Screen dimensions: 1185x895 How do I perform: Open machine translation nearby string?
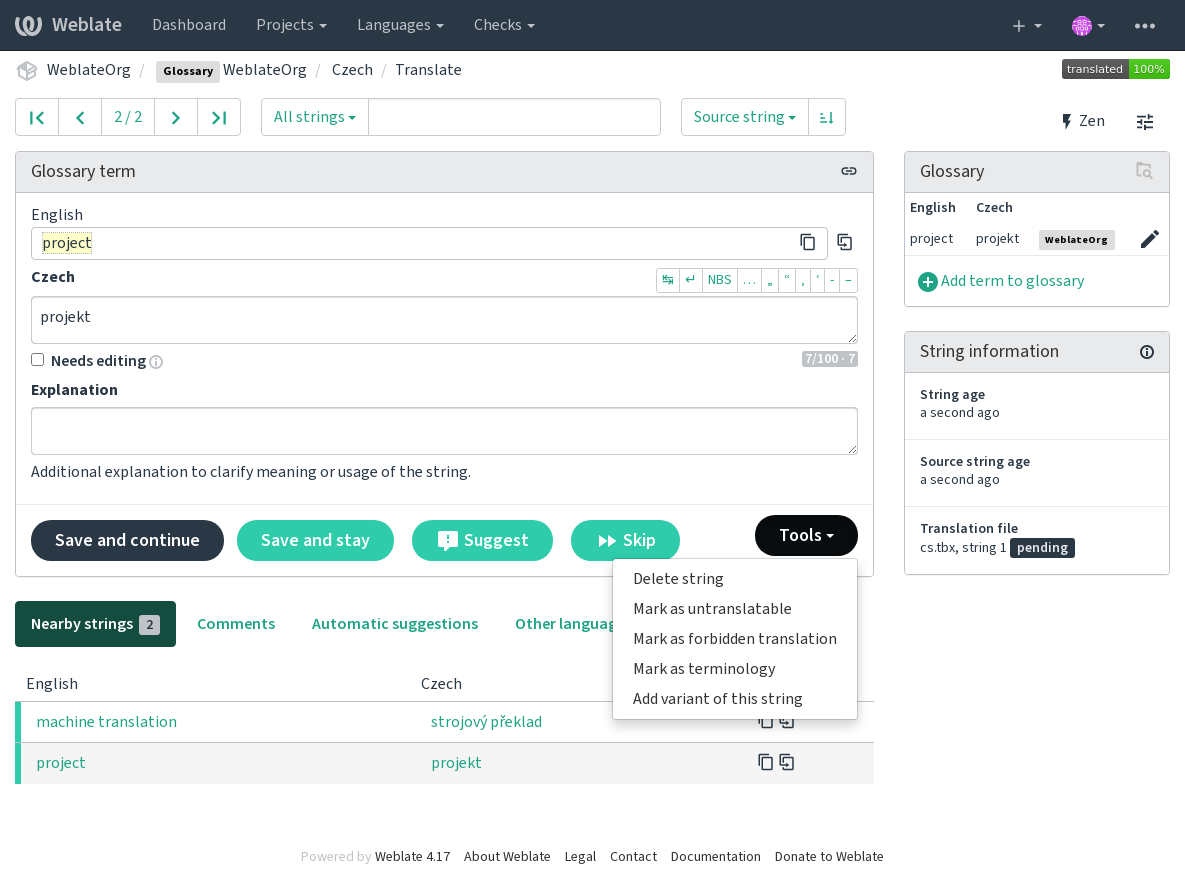coord(107,722)
